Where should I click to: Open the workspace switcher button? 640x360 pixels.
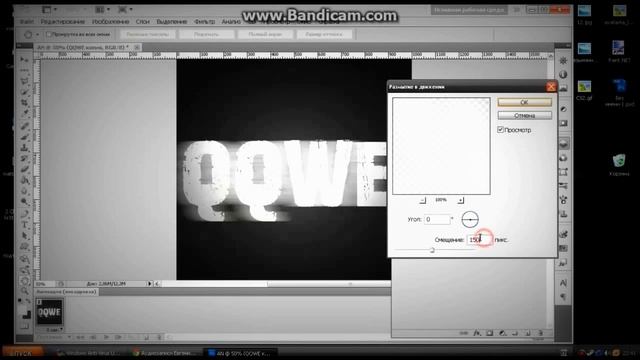469,10
